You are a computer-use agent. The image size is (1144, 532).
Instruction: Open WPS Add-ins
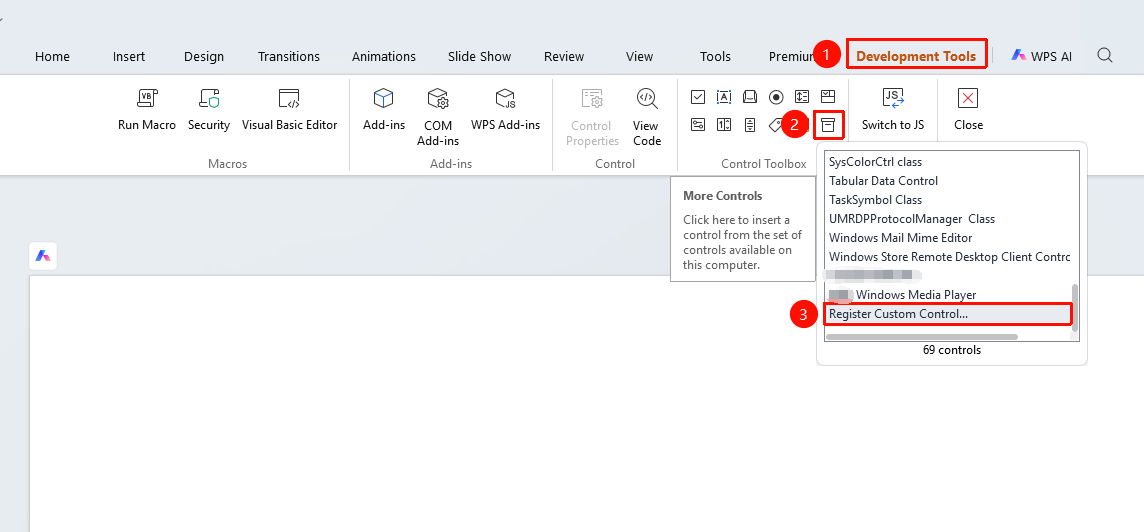pos(506,109)
